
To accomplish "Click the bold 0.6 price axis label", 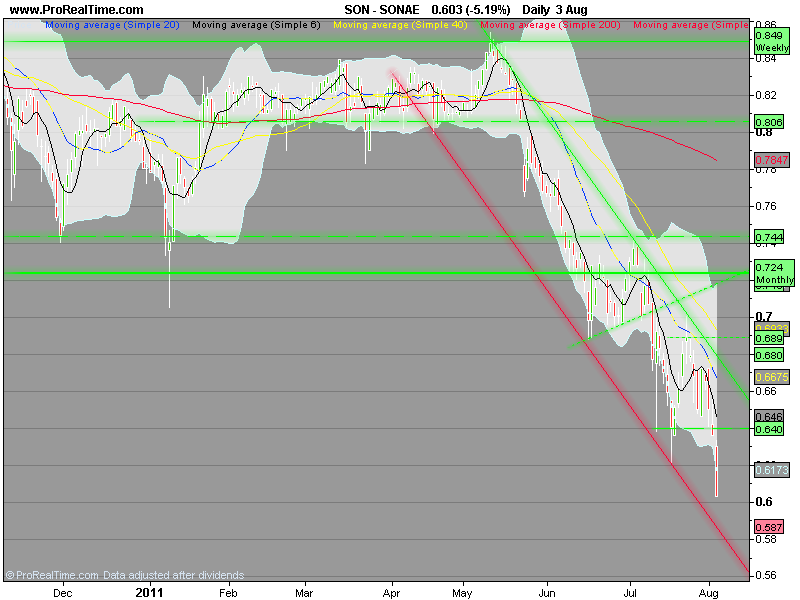I will [764, 502].
